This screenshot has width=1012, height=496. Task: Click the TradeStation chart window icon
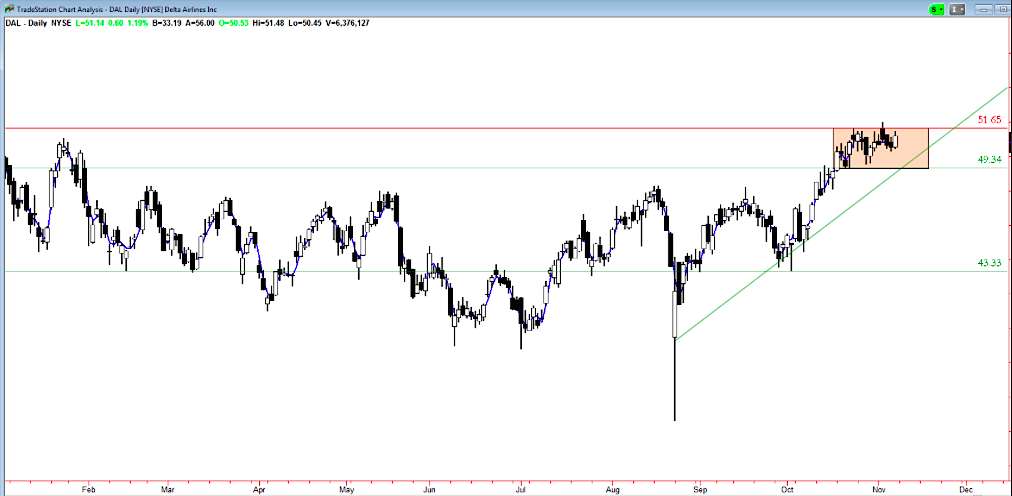click(9, 9)
